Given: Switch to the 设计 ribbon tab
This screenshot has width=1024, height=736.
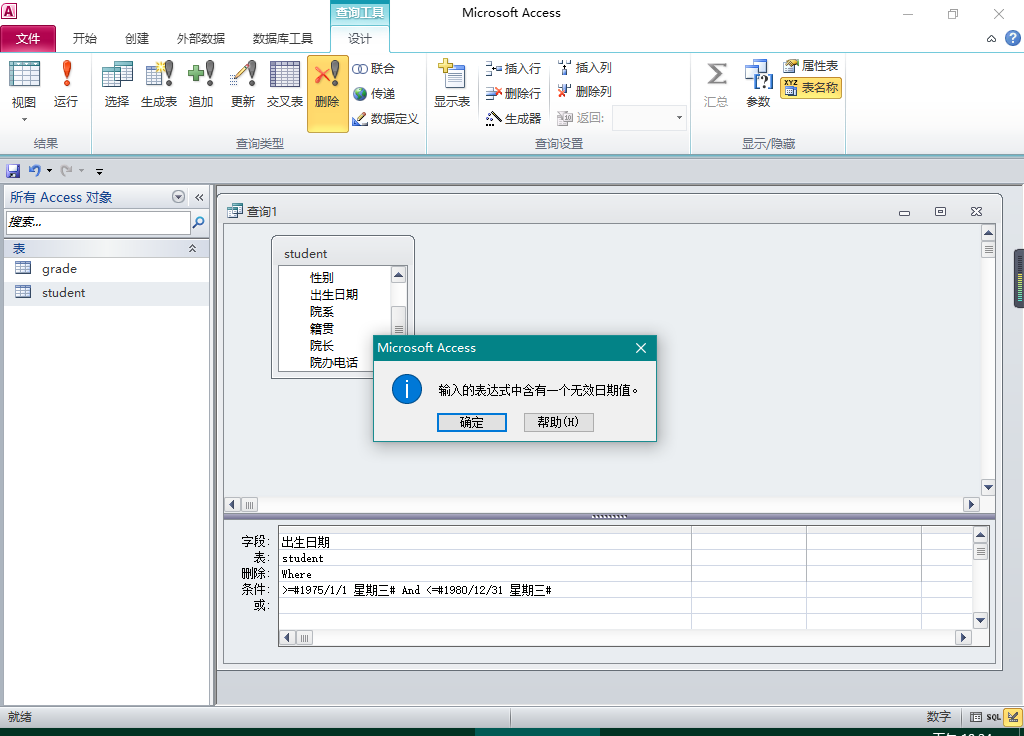Looking at the screenshot, I should pyautogui.click(x=360, y=39).
